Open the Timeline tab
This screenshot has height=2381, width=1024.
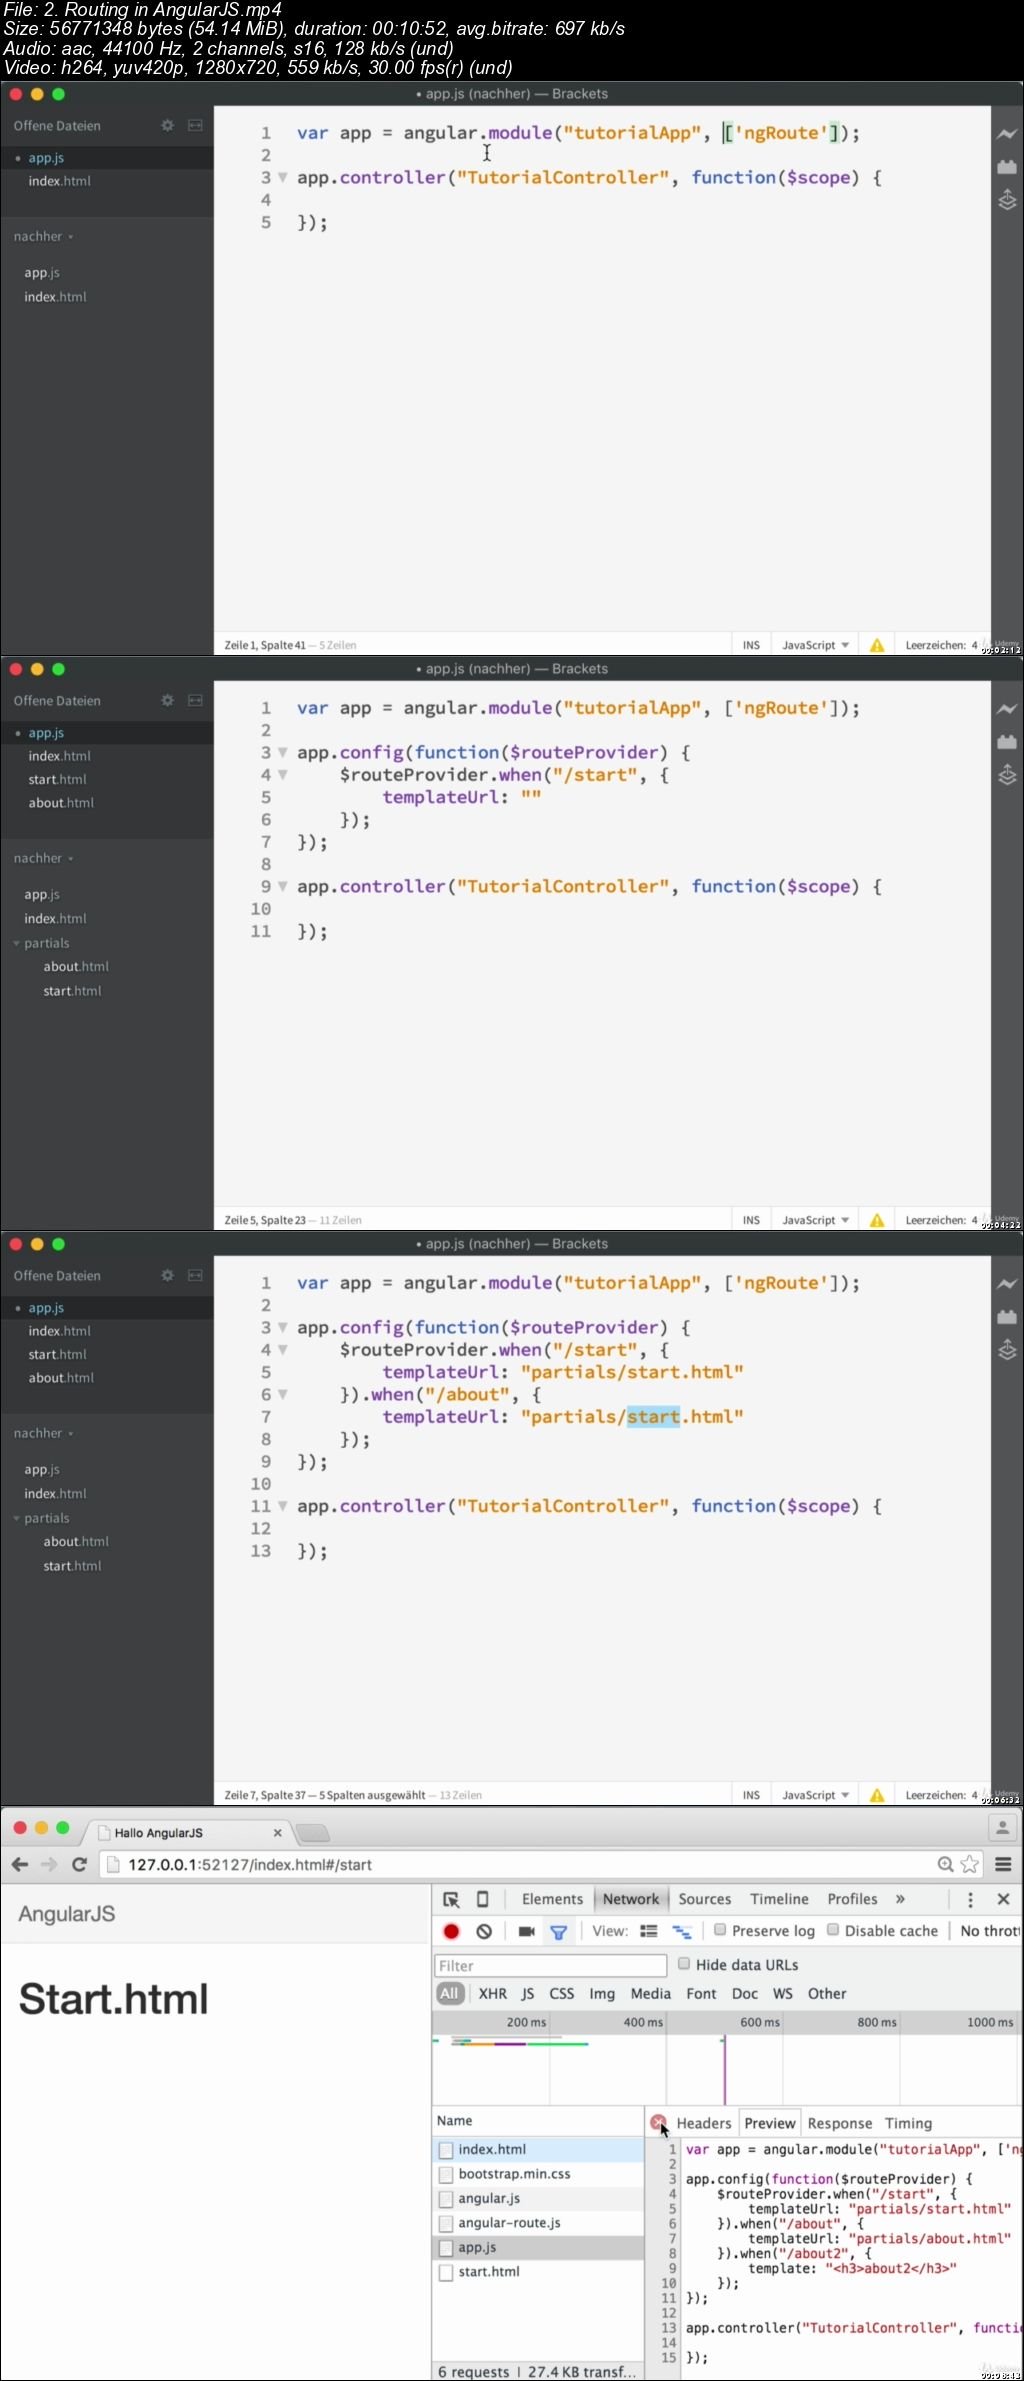(779, 1900)
